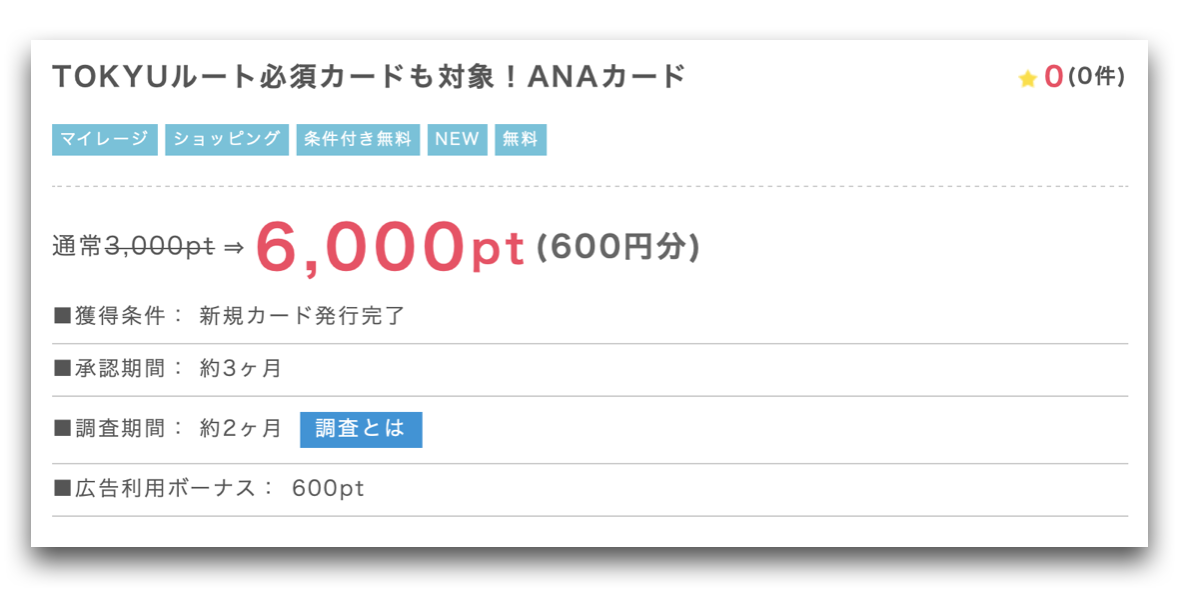1182x590 pixels.
Task: Click the struck-through 3,000pt regular value
Action: point(160,246)
